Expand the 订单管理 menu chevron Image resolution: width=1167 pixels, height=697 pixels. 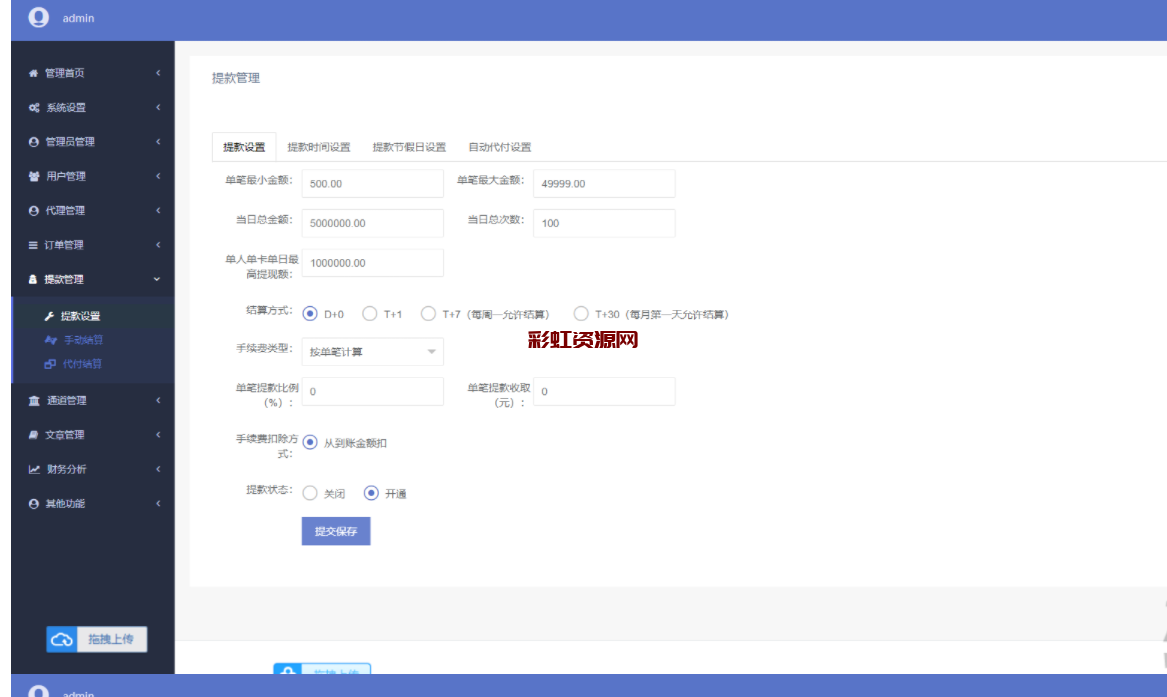coord(158,245)
